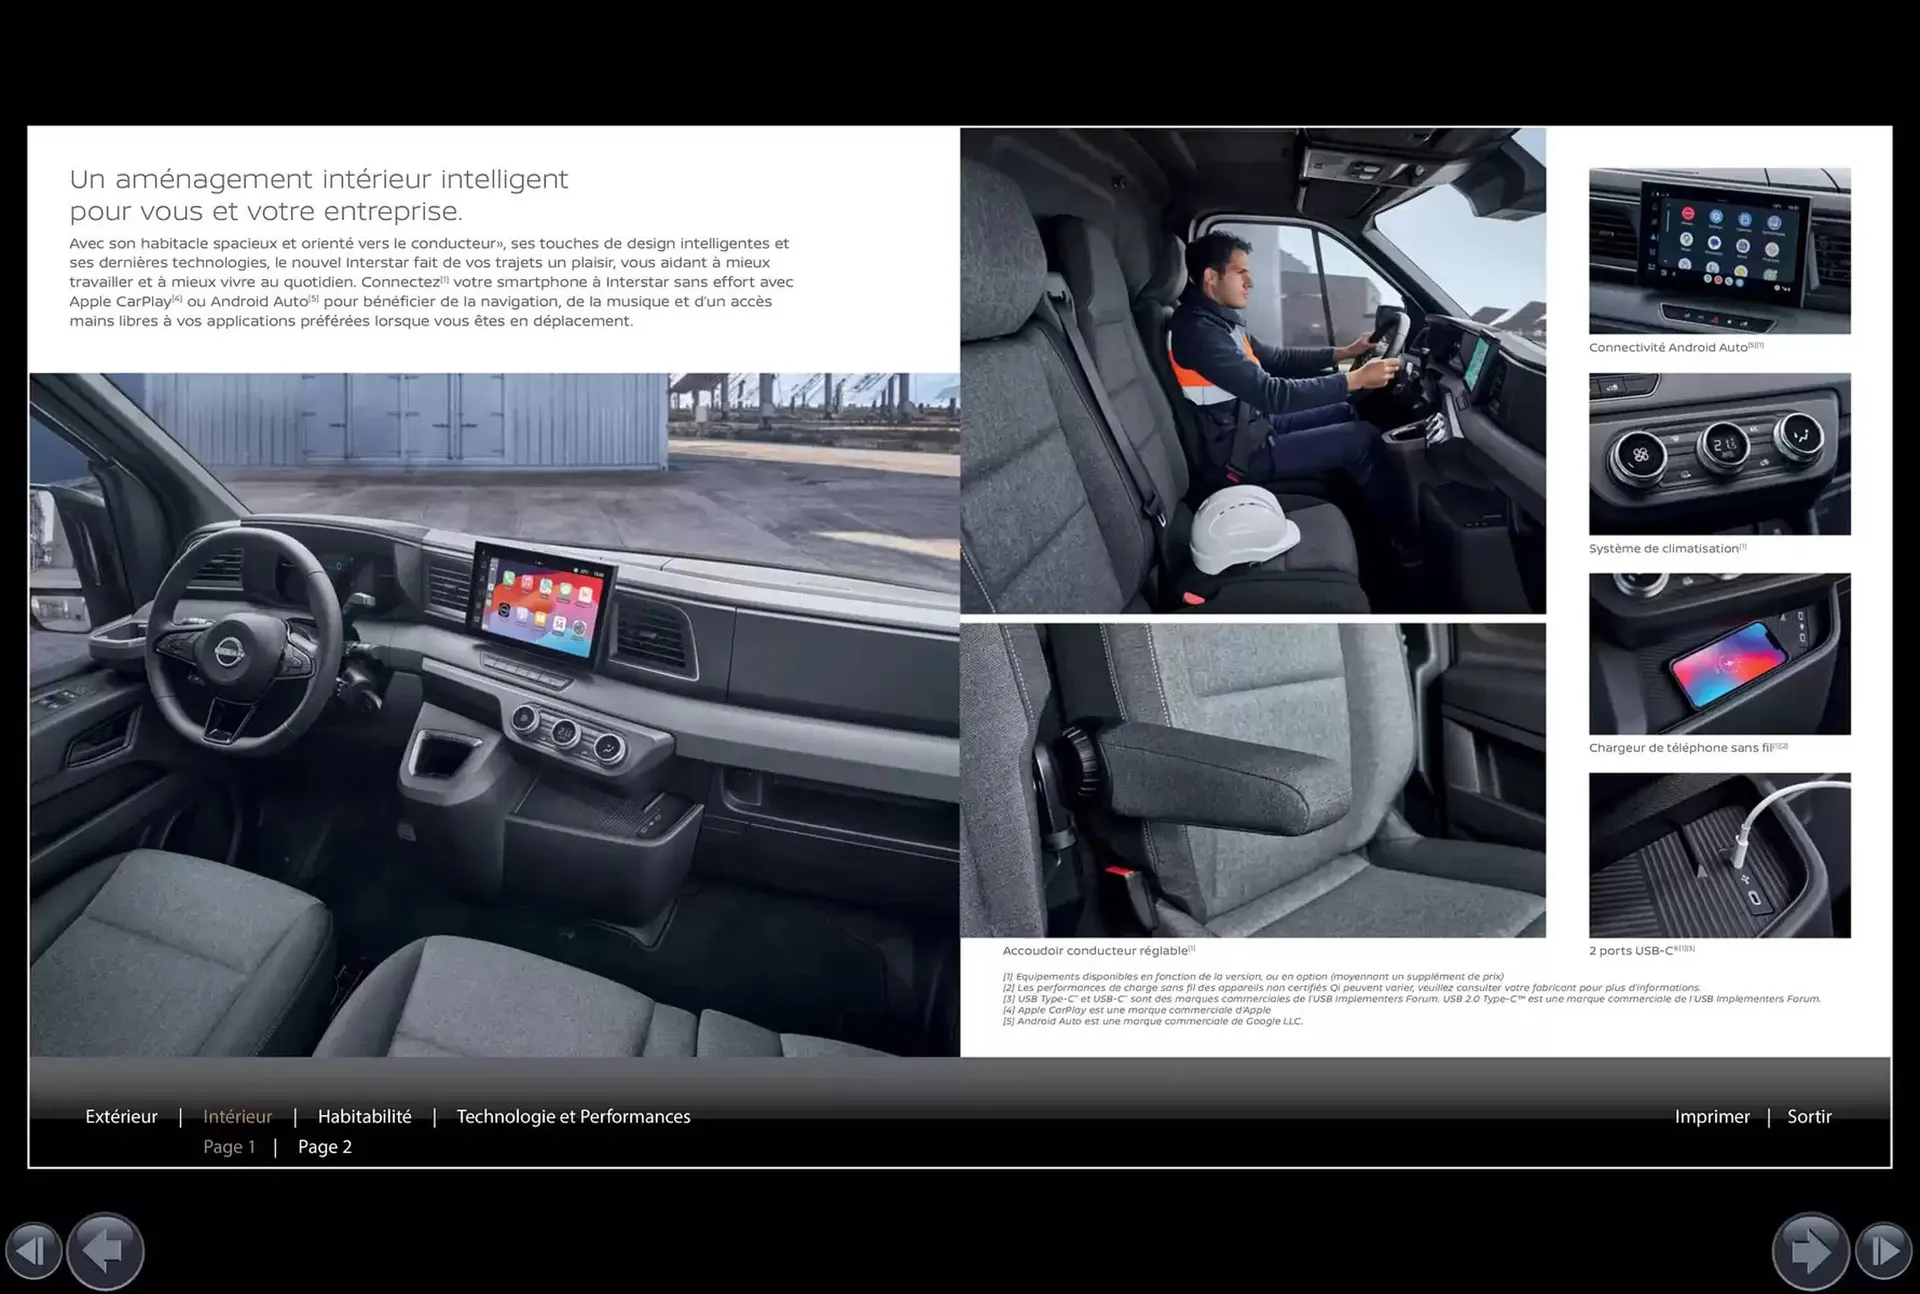Open the Habitabilité section

tap(364, 1116)
